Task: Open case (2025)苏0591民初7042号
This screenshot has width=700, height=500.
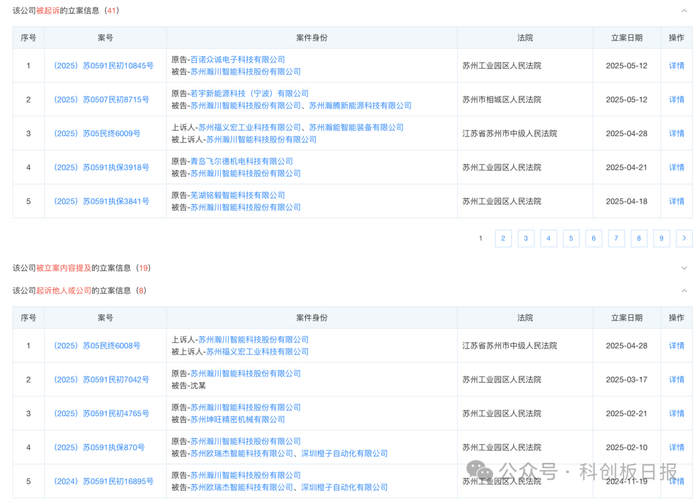Action: tap(101, 379)
